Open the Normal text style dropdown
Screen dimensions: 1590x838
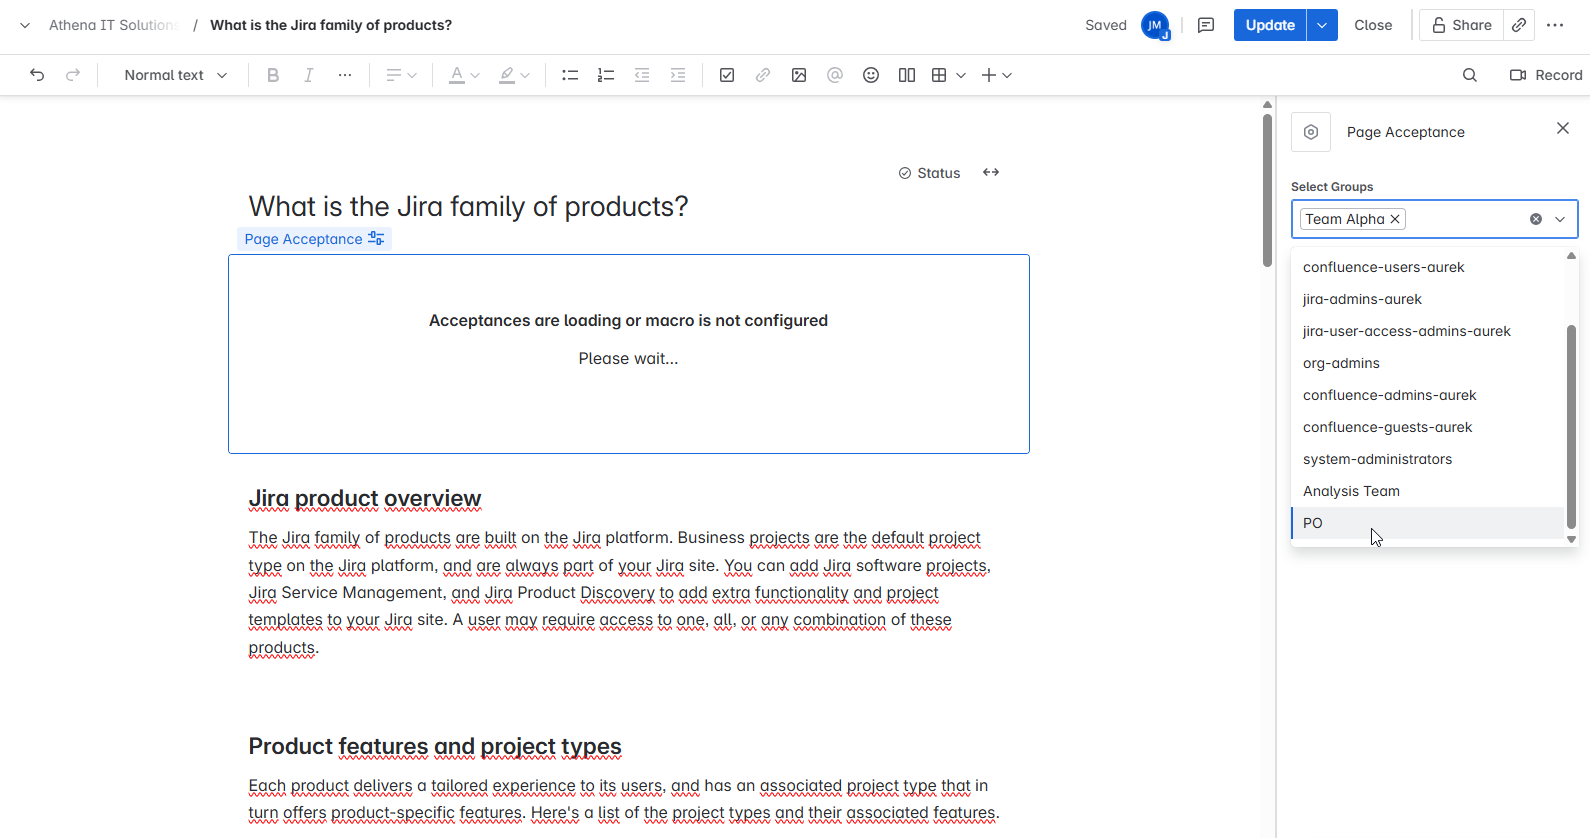176,75
